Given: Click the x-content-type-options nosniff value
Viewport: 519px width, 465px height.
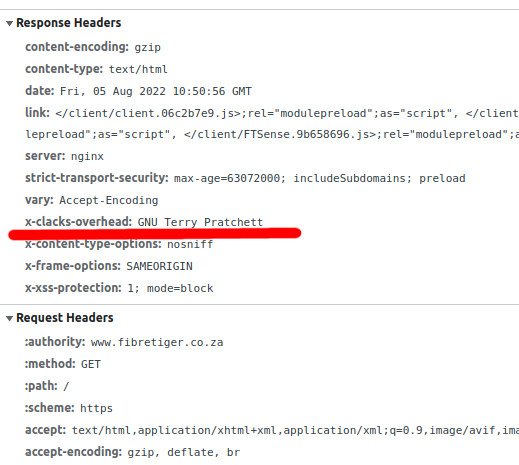Looking at the screenshot, I should 190,244.
